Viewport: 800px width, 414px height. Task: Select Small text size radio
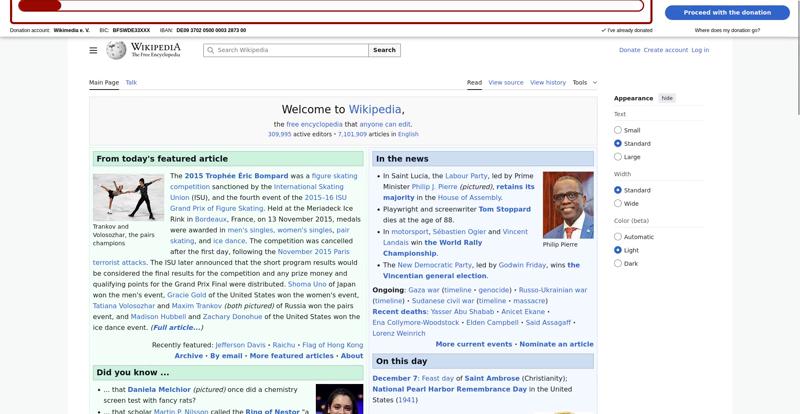[x=618, y=130]
